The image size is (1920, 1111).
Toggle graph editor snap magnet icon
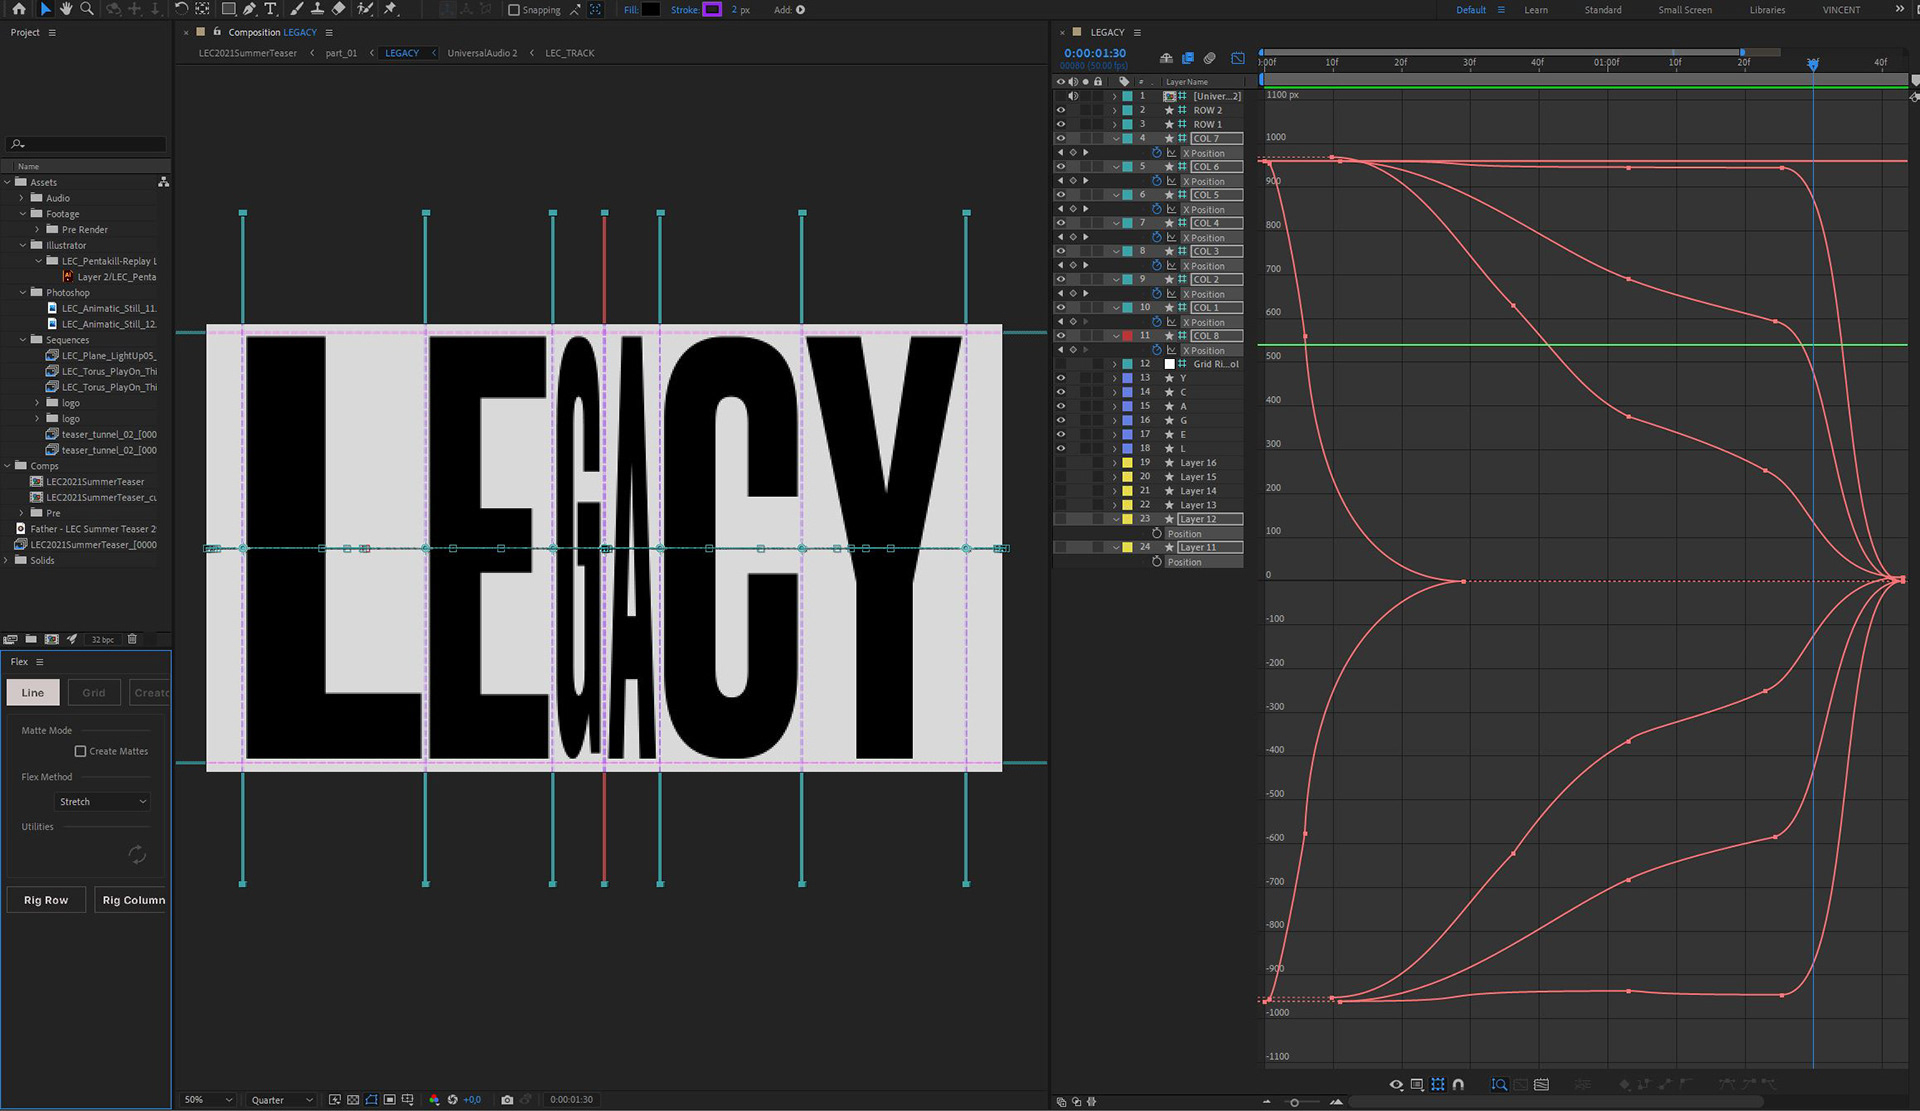pos(1458,1084)
